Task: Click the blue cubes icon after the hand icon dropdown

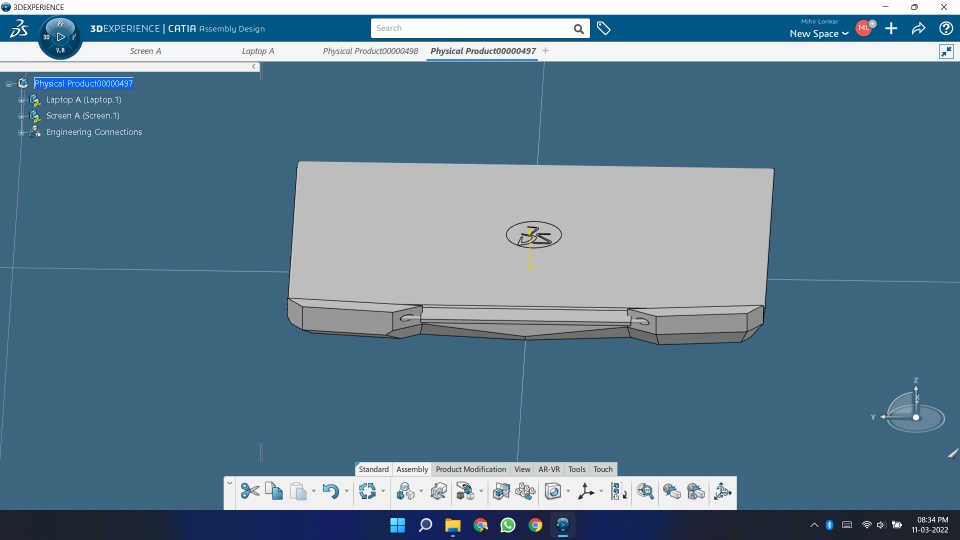Action: coord(501,491)
